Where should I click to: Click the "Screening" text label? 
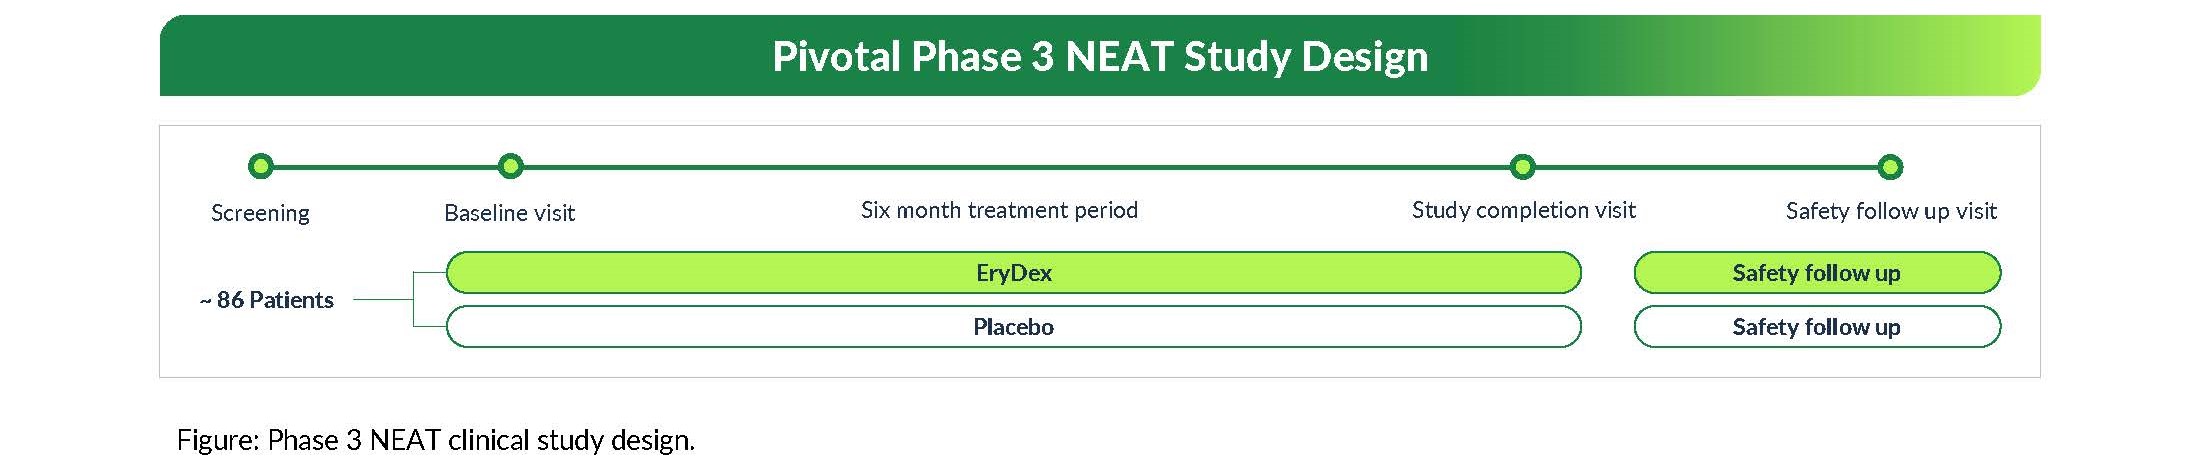(260, 213)
